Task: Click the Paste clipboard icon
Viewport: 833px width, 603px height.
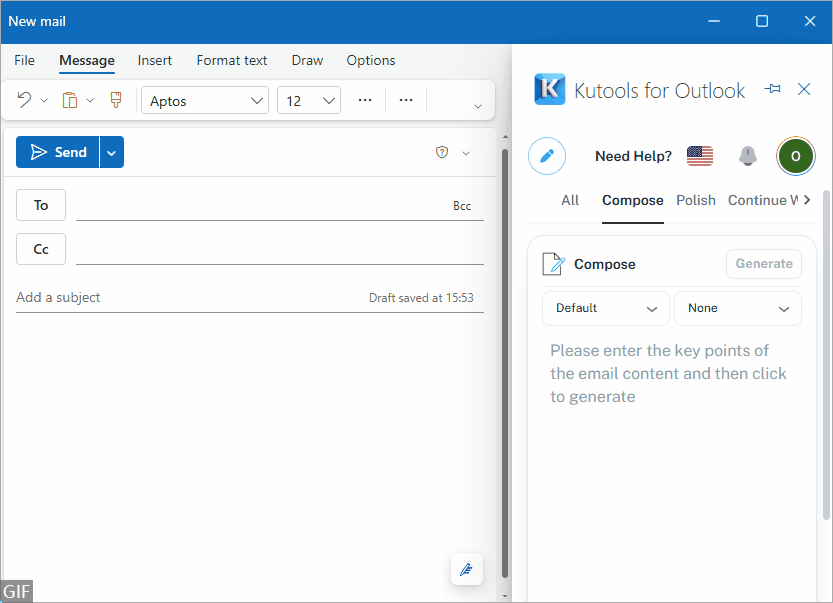Action: pos(70,100)
